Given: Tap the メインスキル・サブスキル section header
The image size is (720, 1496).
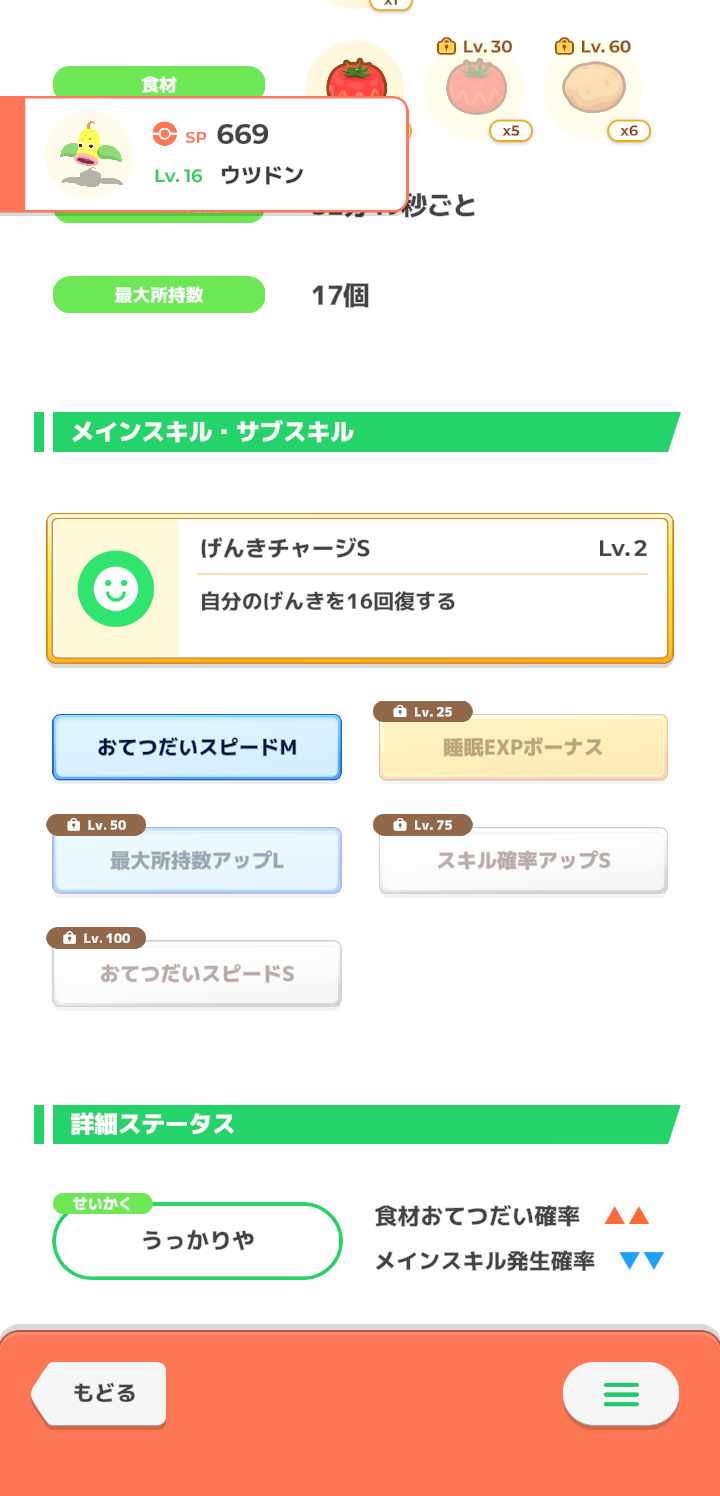Looking at the screenshot, I should (x=357, y=432).
